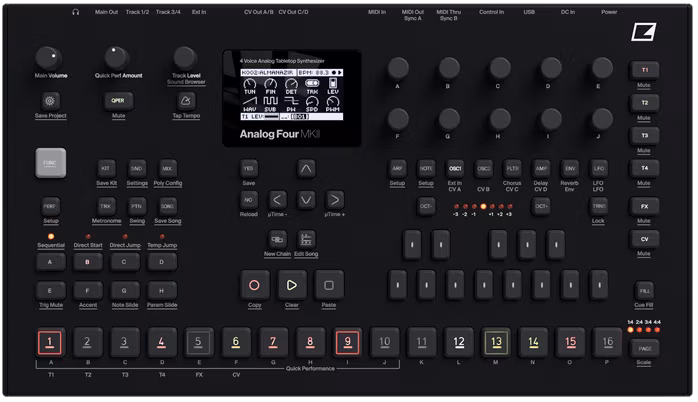Image resolution: width=698 pixels, height=402 pixels.
Task: Open the KIT Save Kit menu
Action: [x=106, y=169]
